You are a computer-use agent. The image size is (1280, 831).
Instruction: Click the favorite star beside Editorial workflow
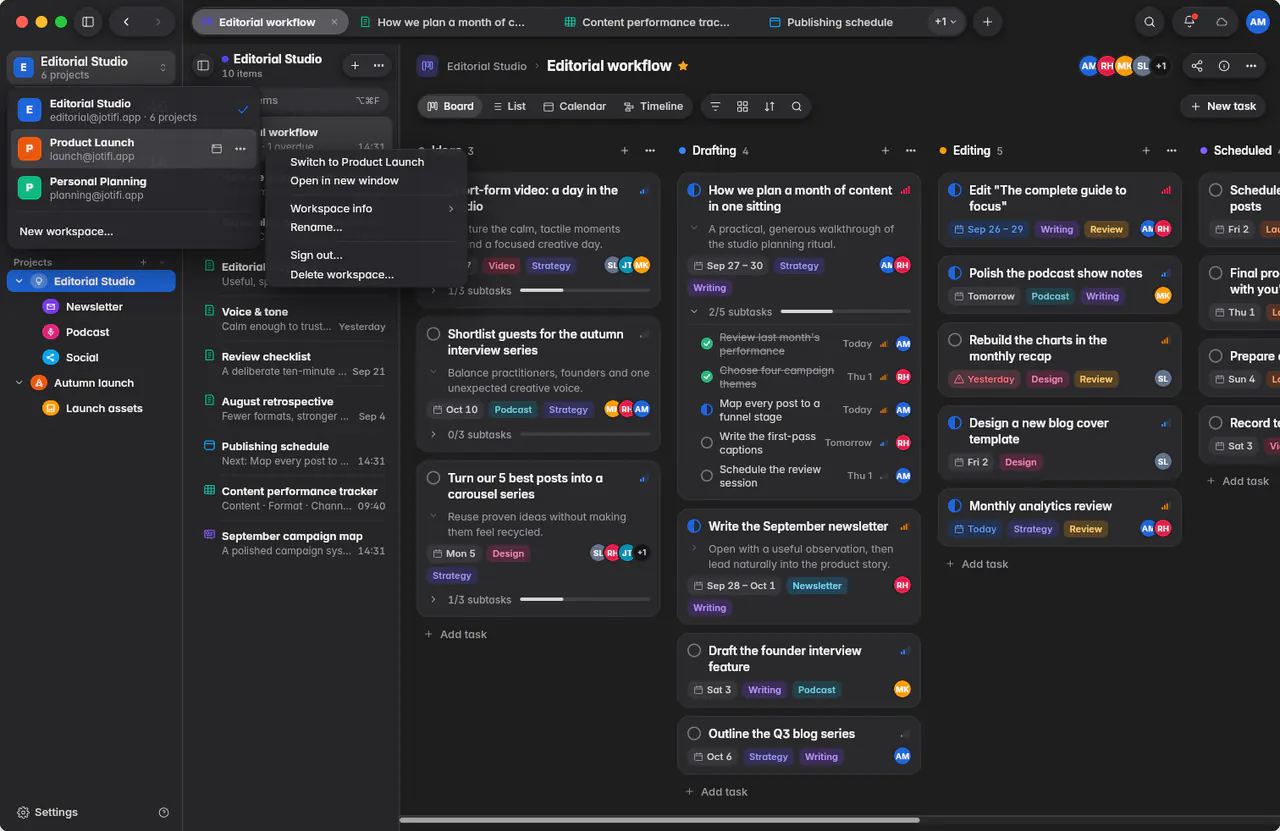[683, 66]
